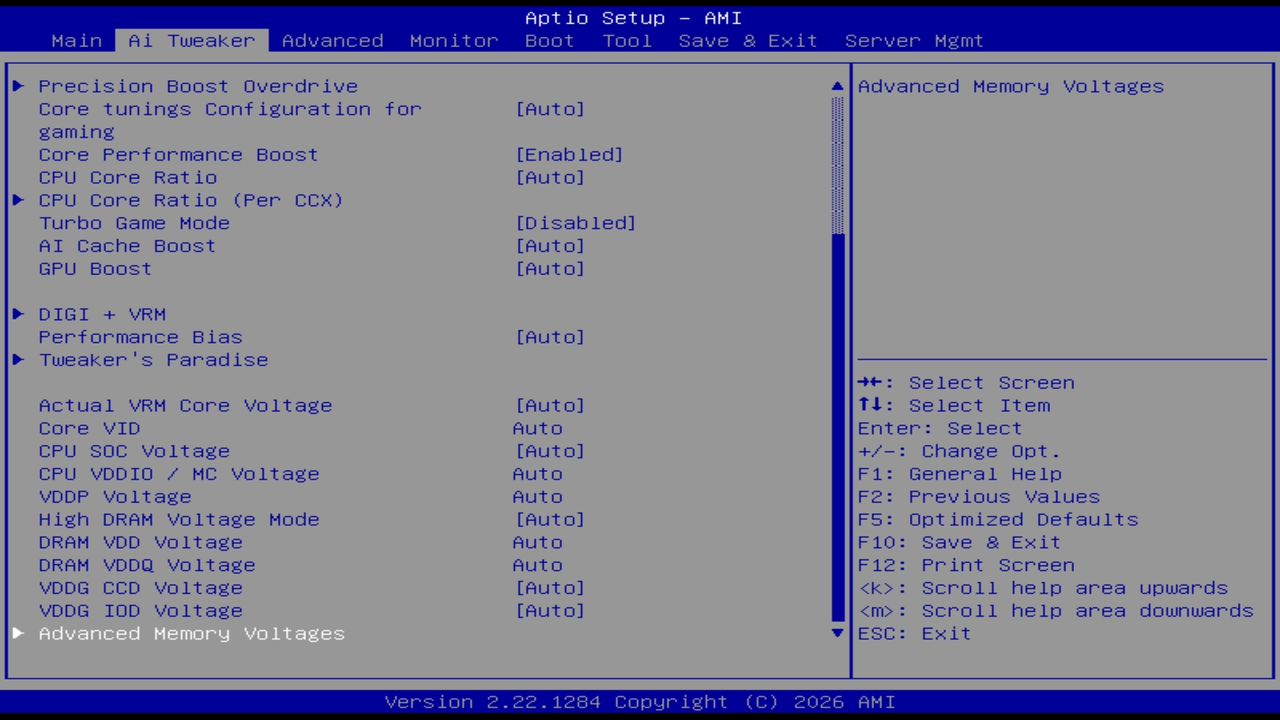The image size is (1280, 720).
Task: Select the Core Performance Boost label
Action: coord(178,155)
